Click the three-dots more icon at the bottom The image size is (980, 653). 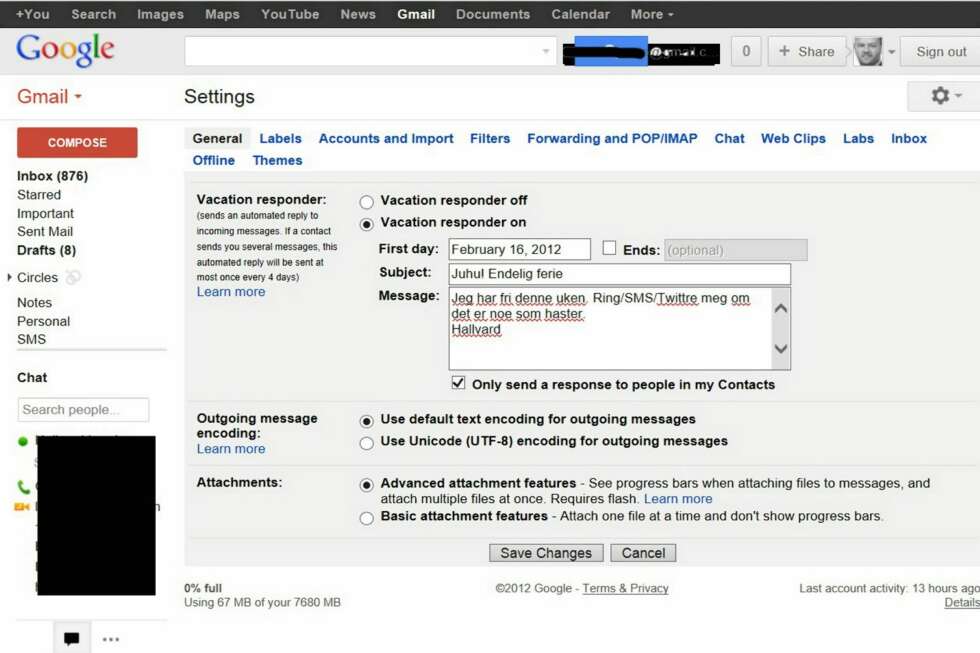tap(111, 639)
